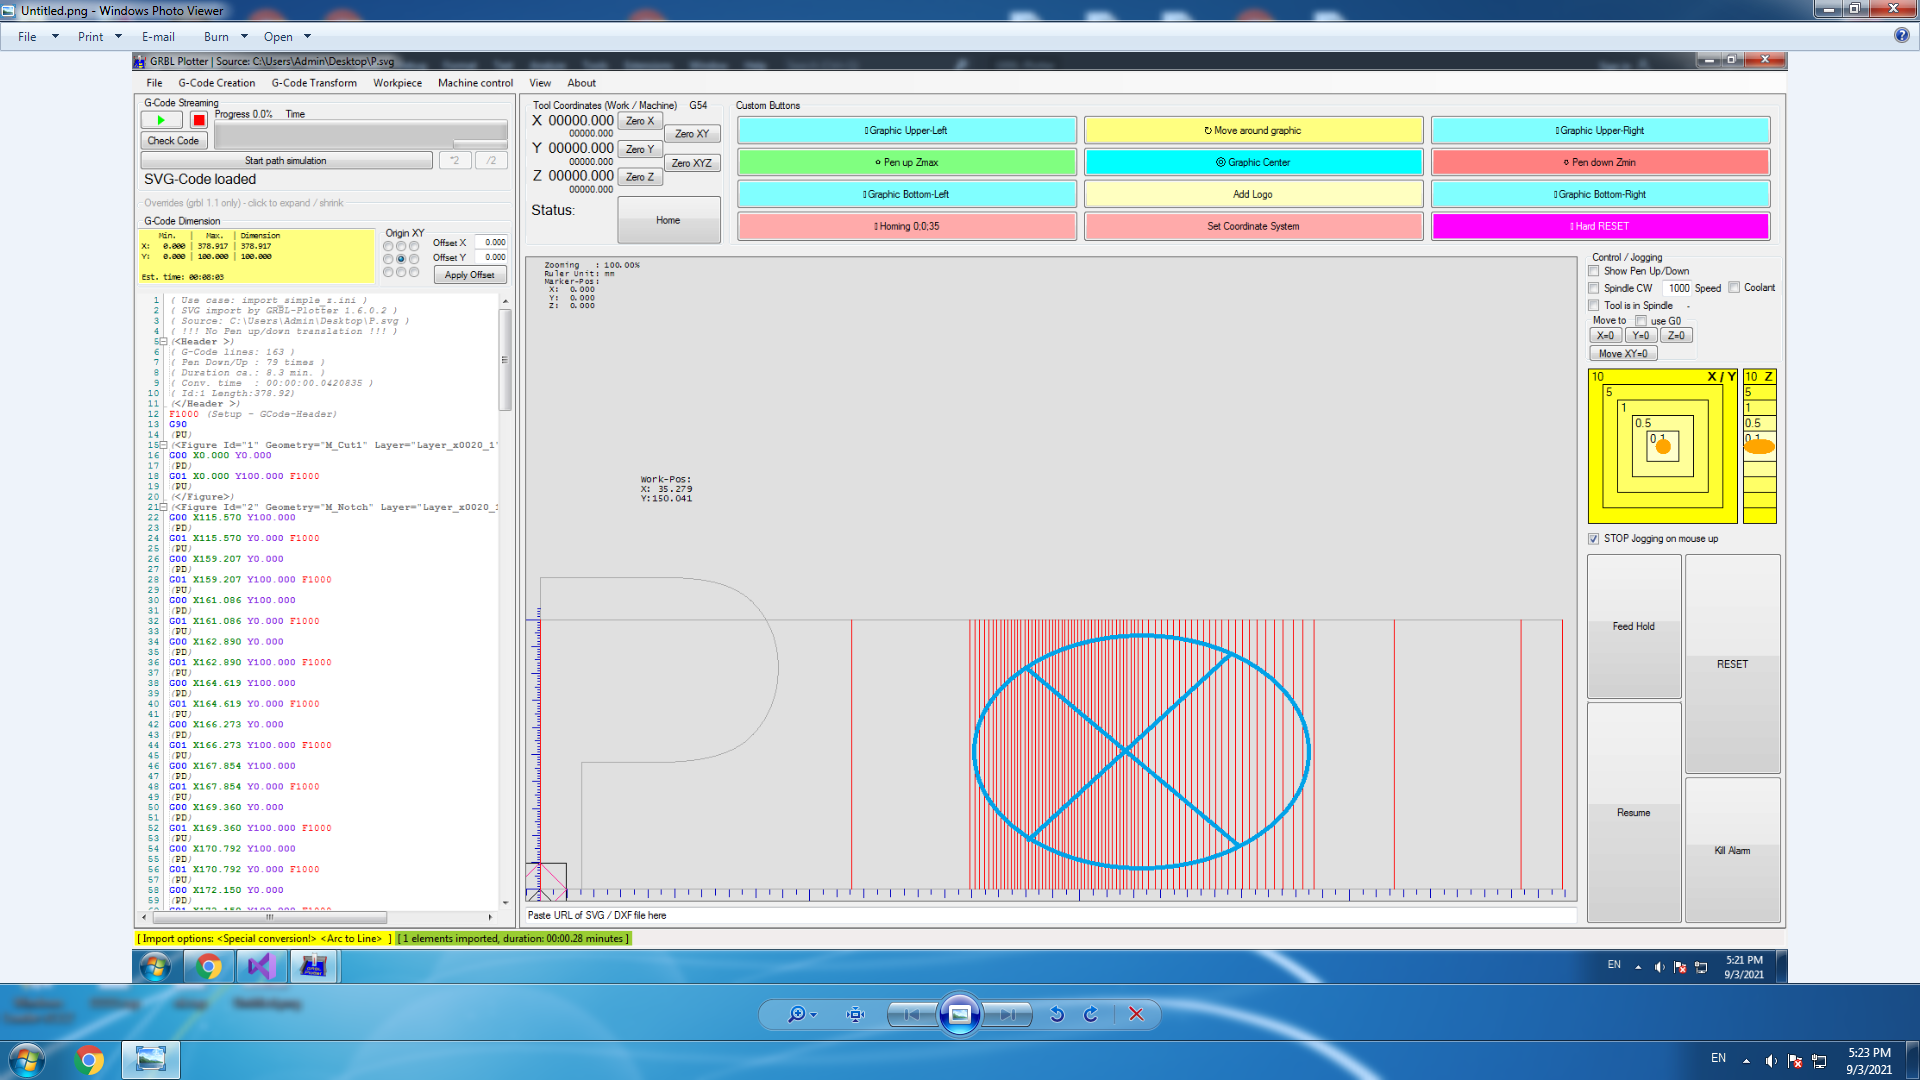Open the G-Code Transform menu

312,83
